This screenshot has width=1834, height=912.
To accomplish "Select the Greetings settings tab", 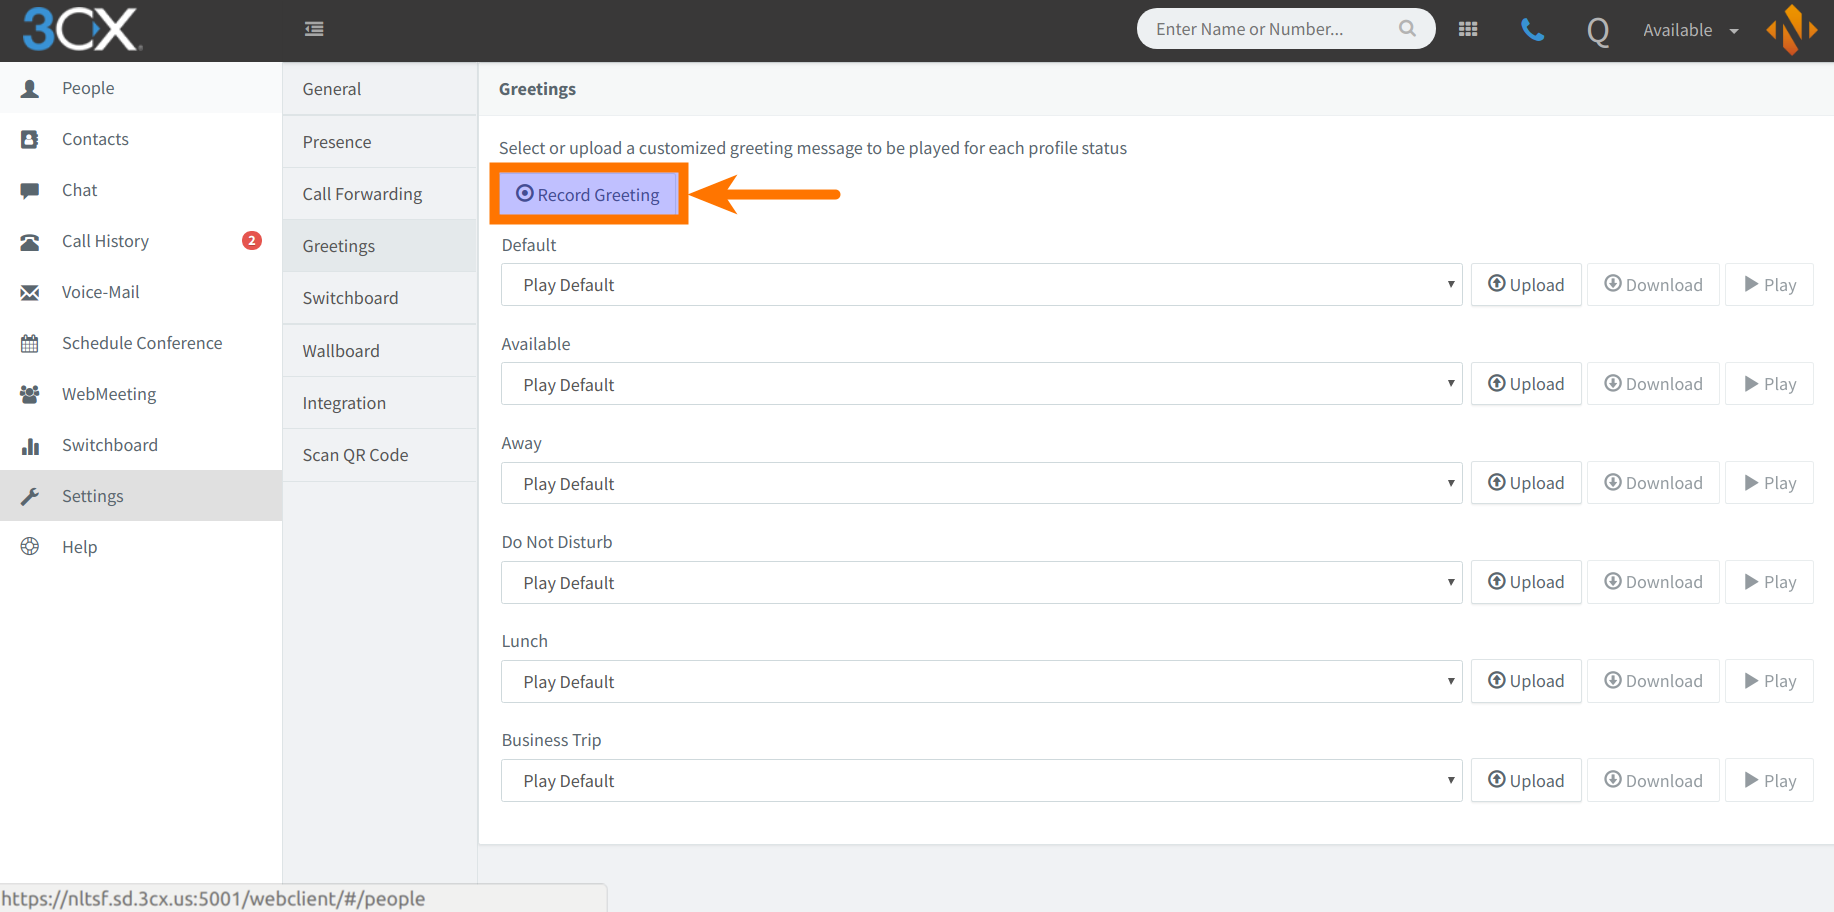I will coord(380,246).
